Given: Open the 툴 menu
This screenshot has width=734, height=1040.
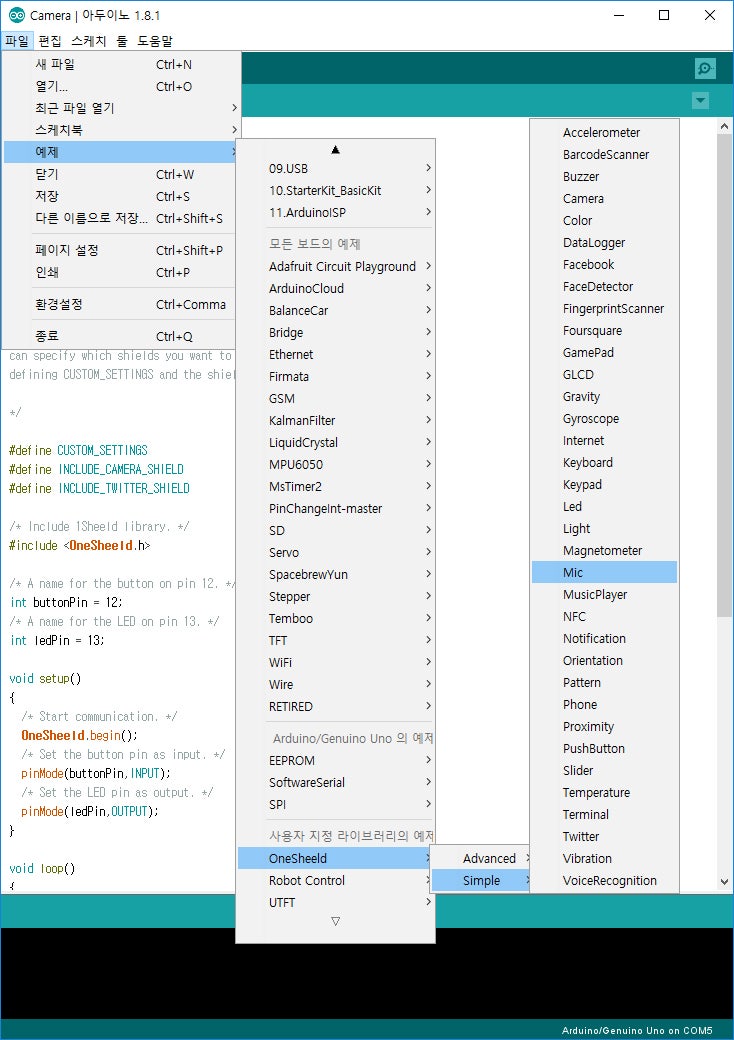Looking at the screenshot, I should (x=122, y=40).
